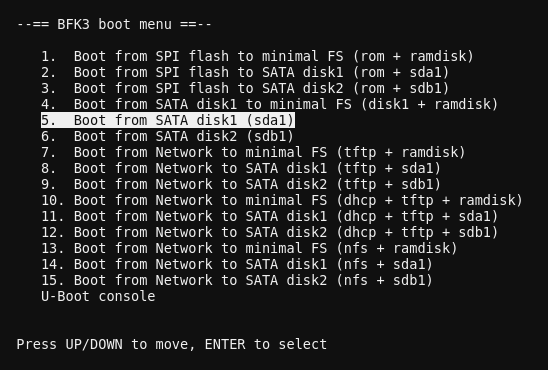The height and width of the screenshot is (370, 548).
Task: Choose entry 15 Network nfs + sdb1
Action: pyautogui.click(x=237, y=281)
